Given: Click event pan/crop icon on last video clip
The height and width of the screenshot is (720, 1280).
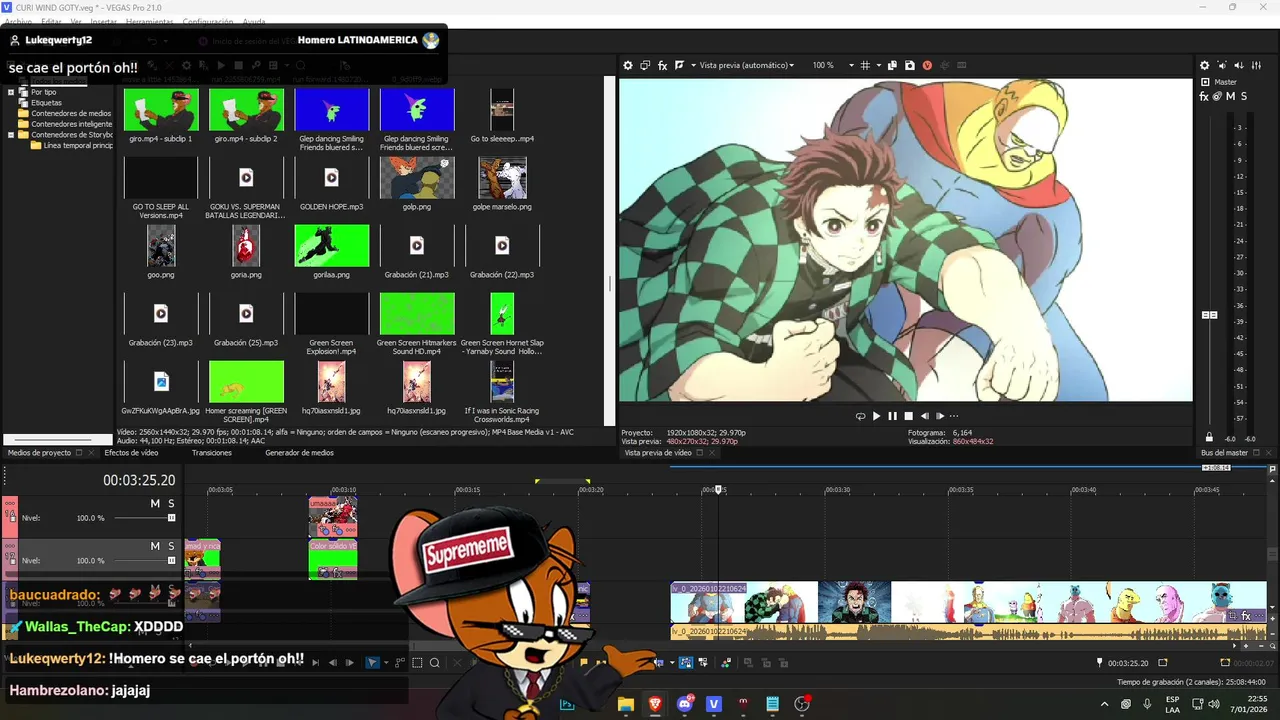Looking at the screenshot, I should coord(1233,616).
